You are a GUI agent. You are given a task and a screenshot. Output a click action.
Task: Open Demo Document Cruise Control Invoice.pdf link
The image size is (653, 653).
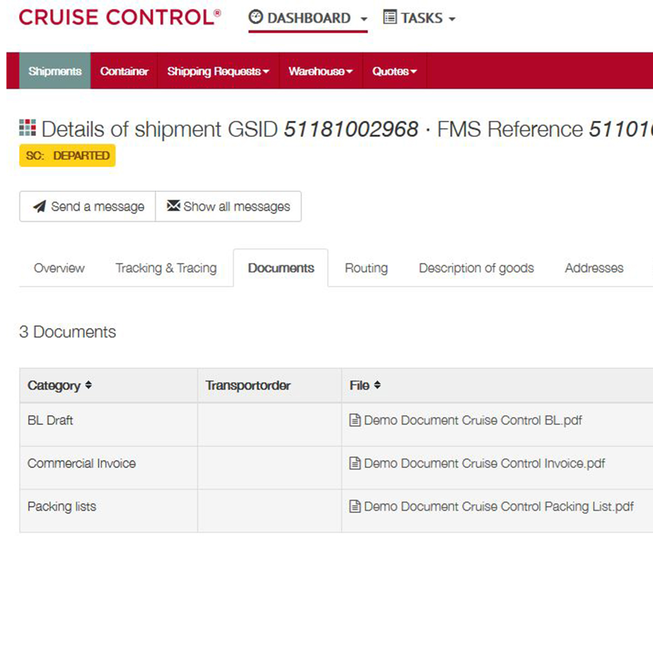point(484,463)
